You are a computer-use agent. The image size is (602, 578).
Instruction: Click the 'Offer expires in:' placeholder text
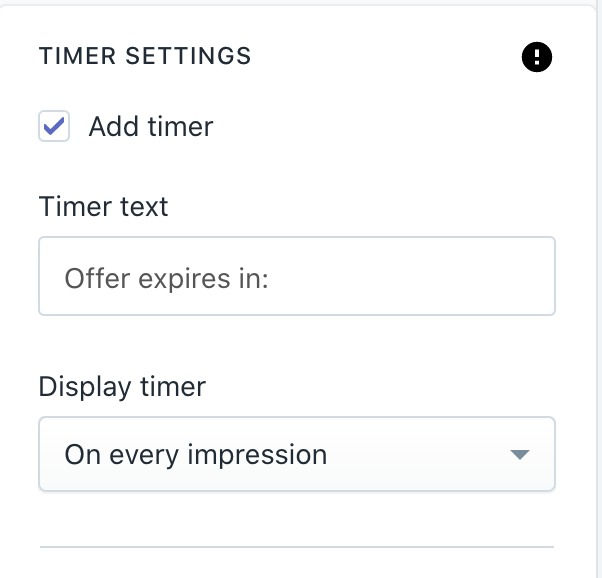pos(166,278)
